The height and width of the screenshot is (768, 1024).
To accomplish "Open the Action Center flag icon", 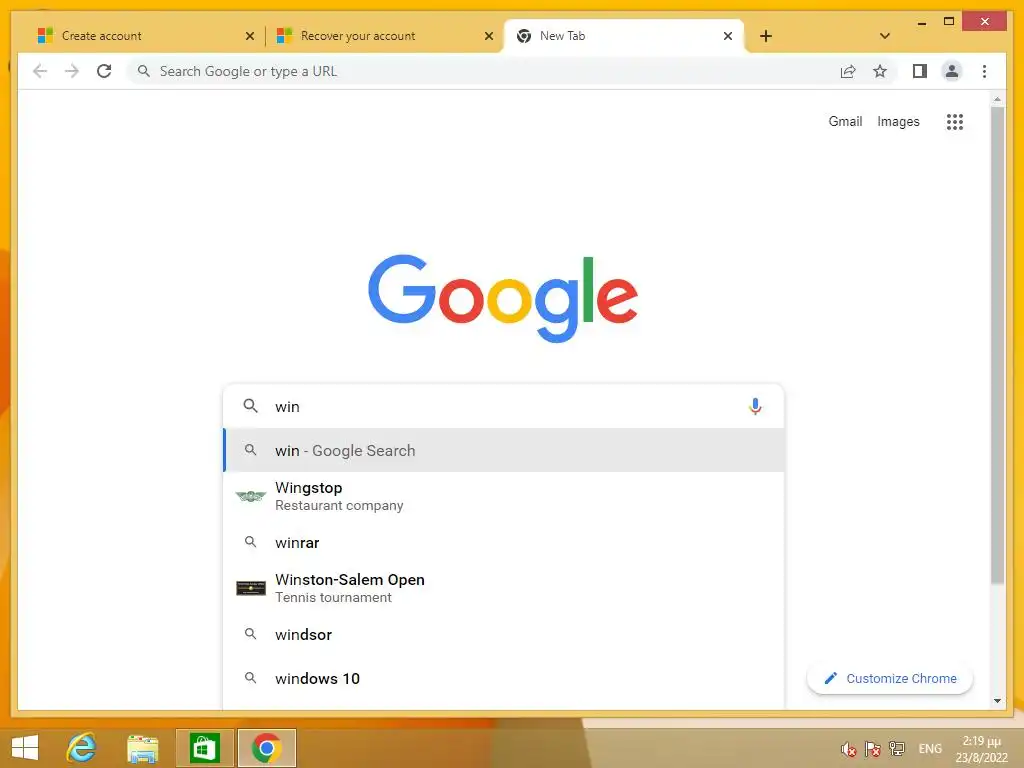I will [x=872, y=749].
